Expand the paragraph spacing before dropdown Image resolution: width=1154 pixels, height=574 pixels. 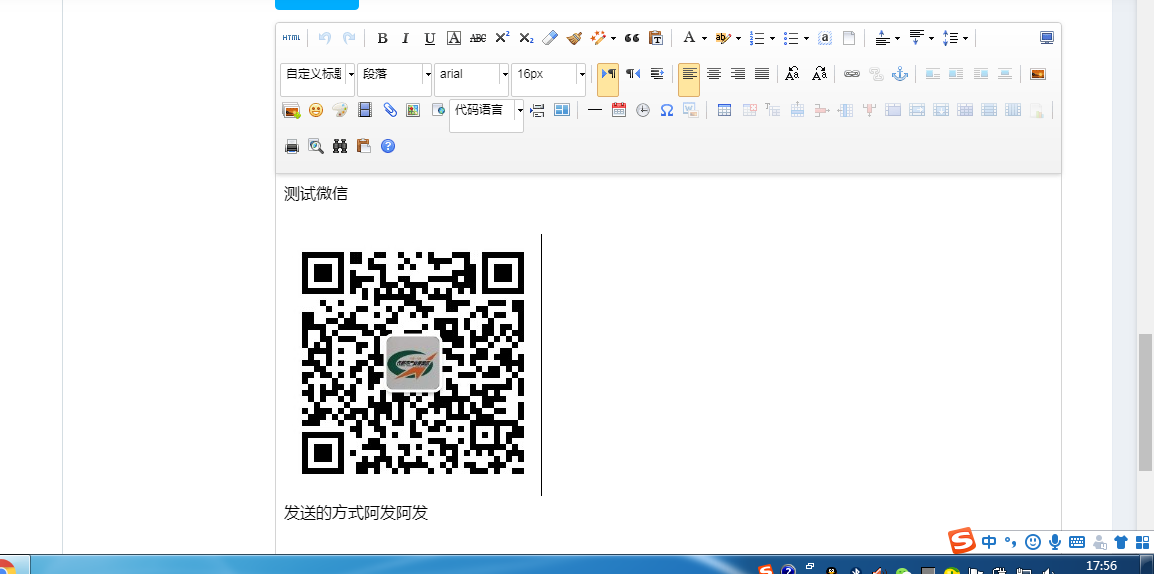pos(897,38)
